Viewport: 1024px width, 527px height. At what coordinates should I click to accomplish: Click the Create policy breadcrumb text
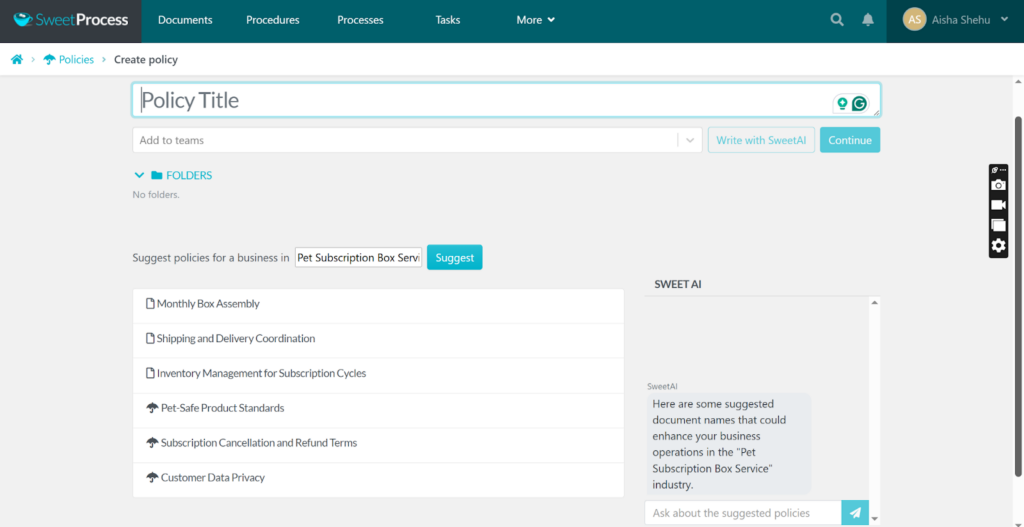(x=146, y=60)
